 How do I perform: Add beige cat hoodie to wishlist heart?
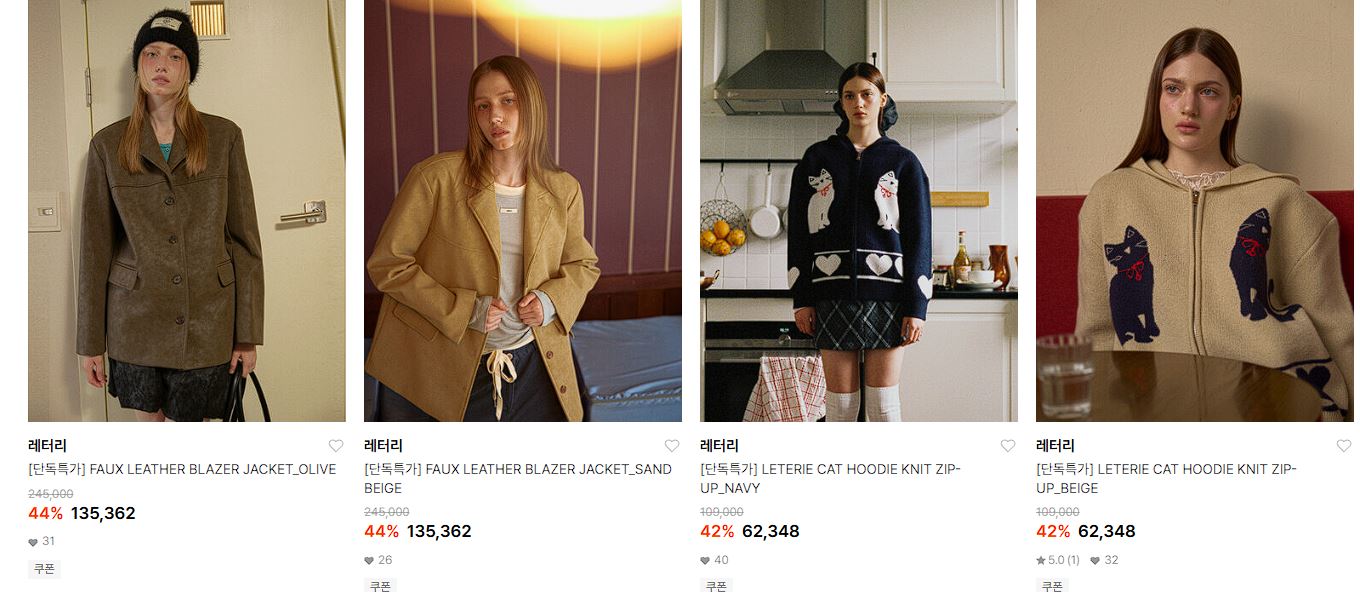(1344, 446)
